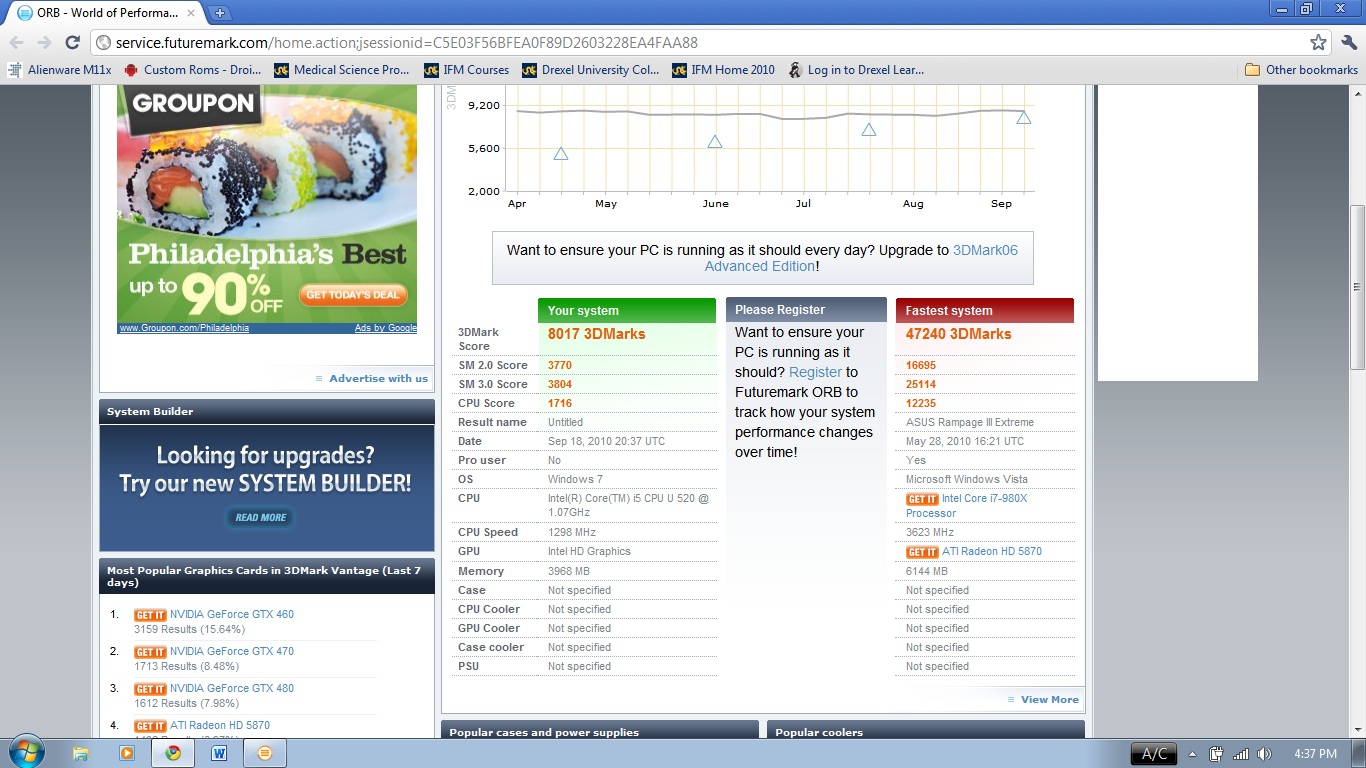This screenshot has width=1366, height=768.
Task: Open Microsoft Word from the taskbar
Action: [219, 753]
